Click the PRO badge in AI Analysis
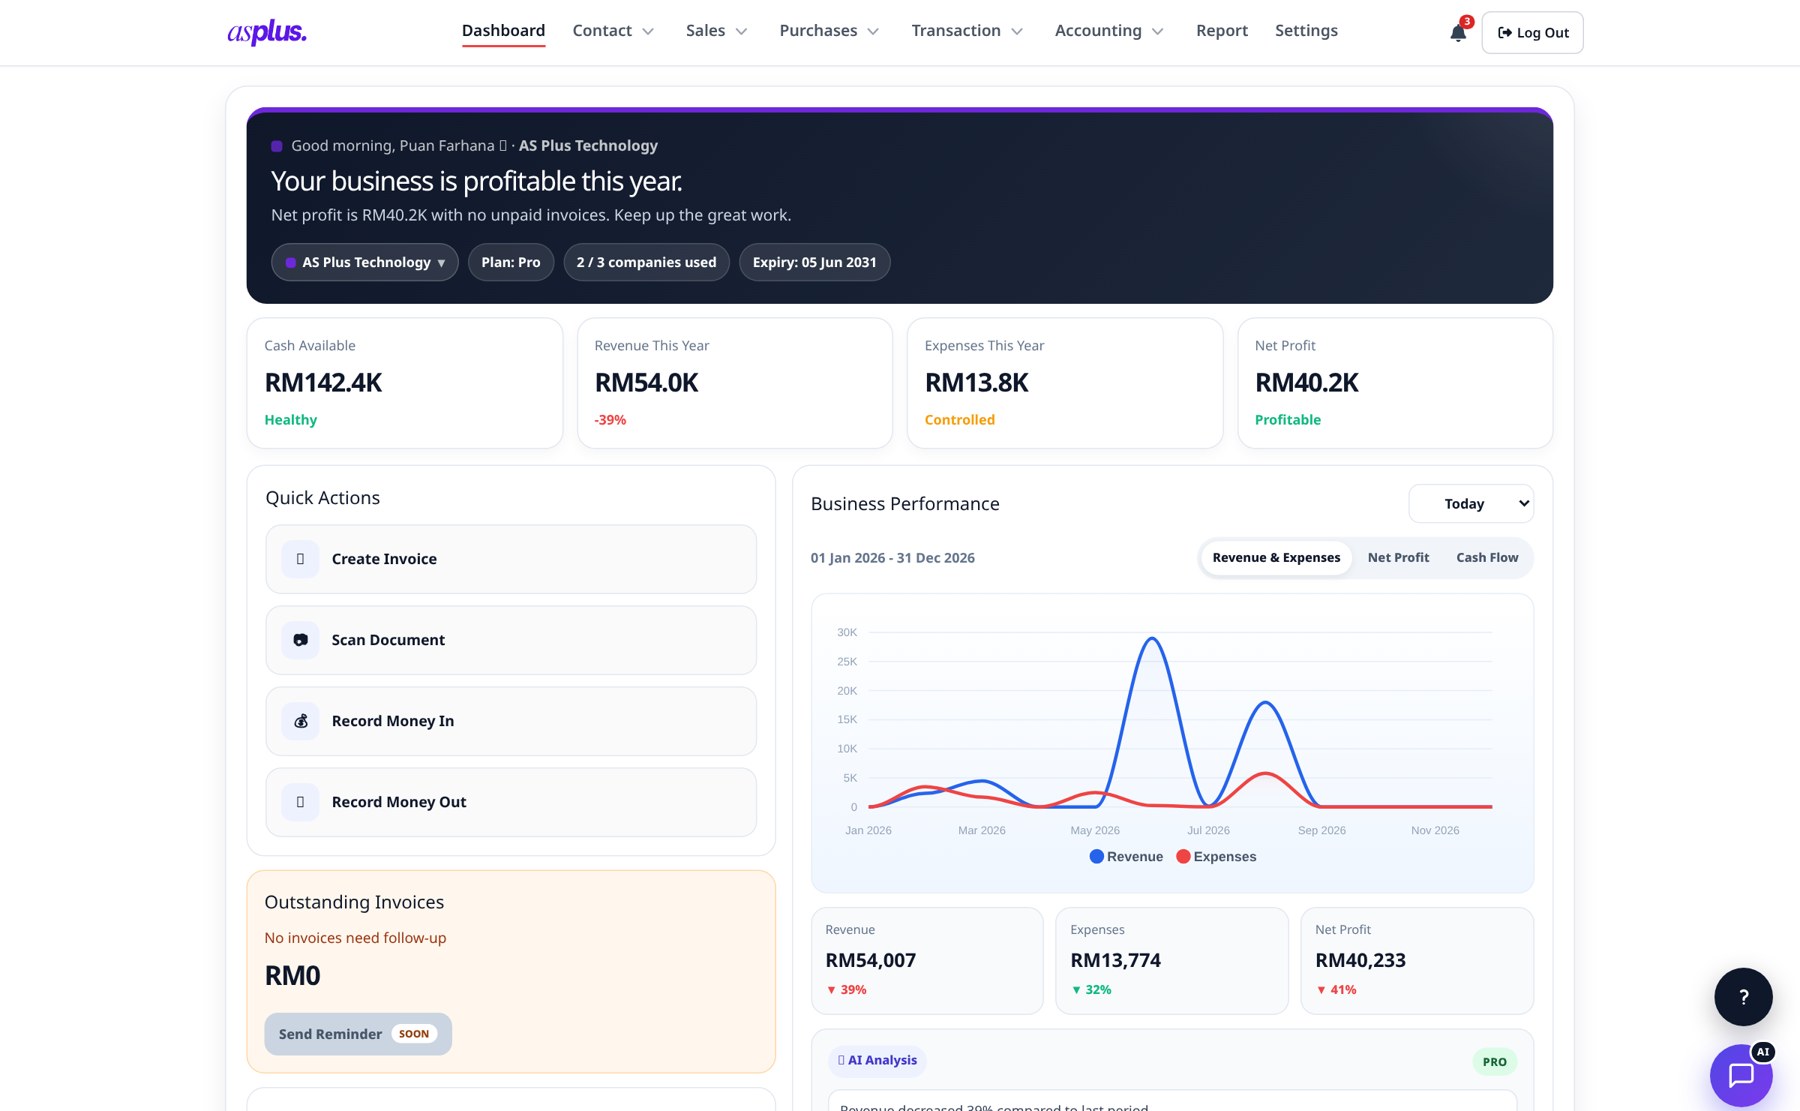1800x1111 pixels. point(1494,1062)
